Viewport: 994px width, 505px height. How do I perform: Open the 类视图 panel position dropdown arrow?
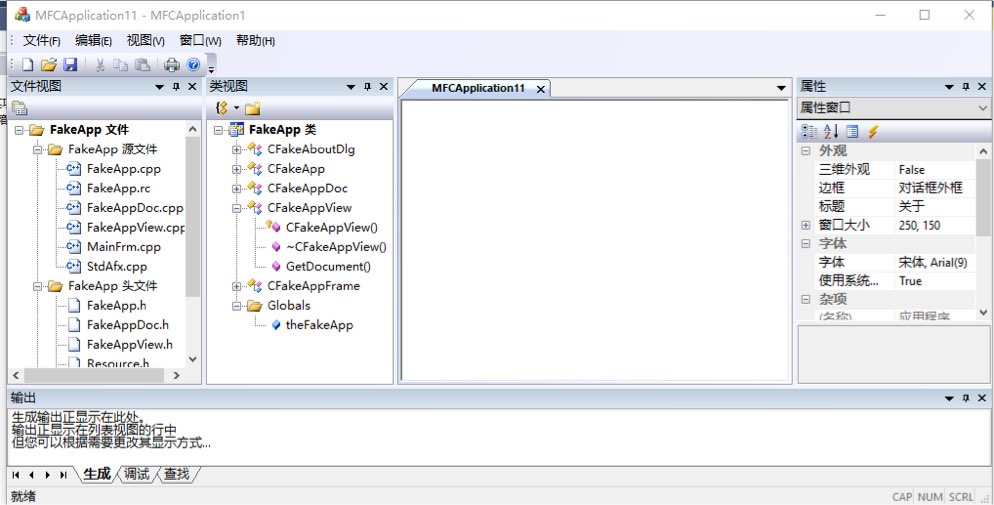351,87
